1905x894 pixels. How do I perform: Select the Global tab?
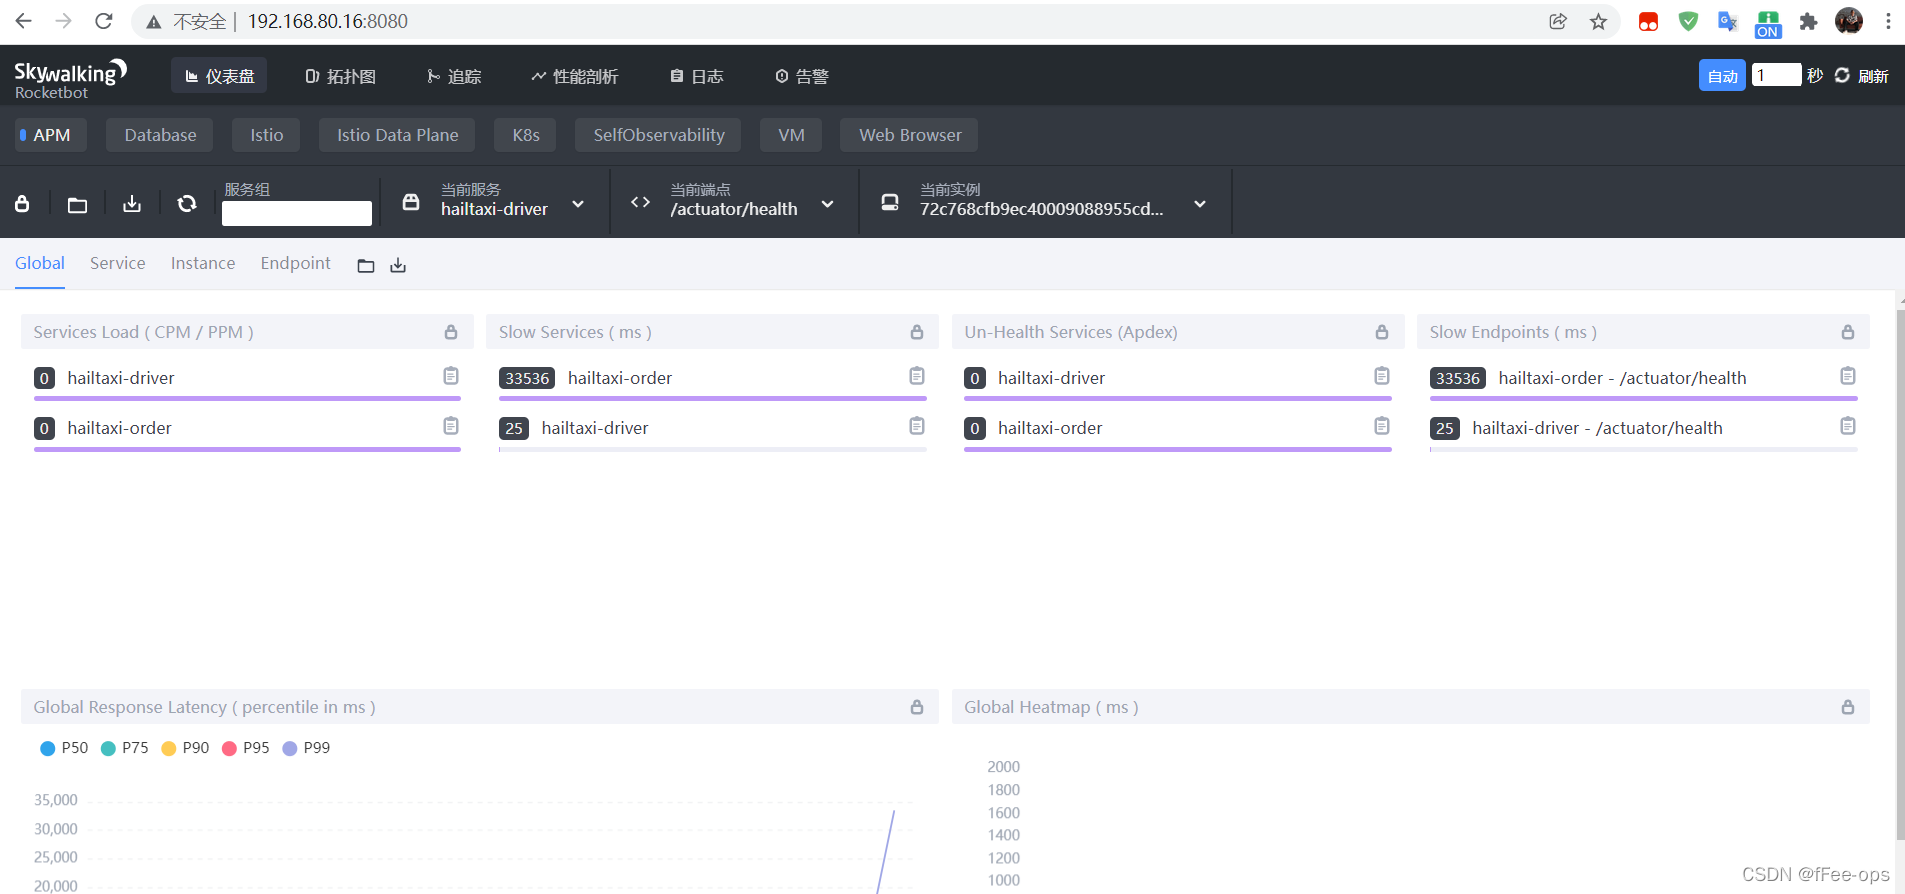pyautogui.click(x=40, y=263)
